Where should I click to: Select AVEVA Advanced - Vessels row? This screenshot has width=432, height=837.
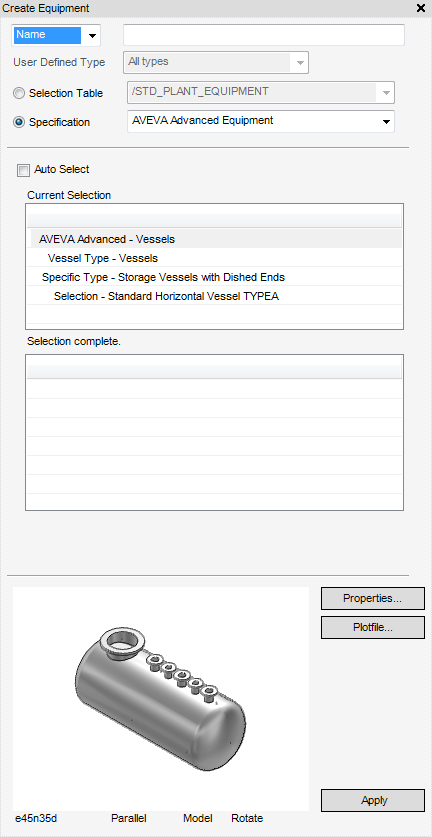pos(214,239)
